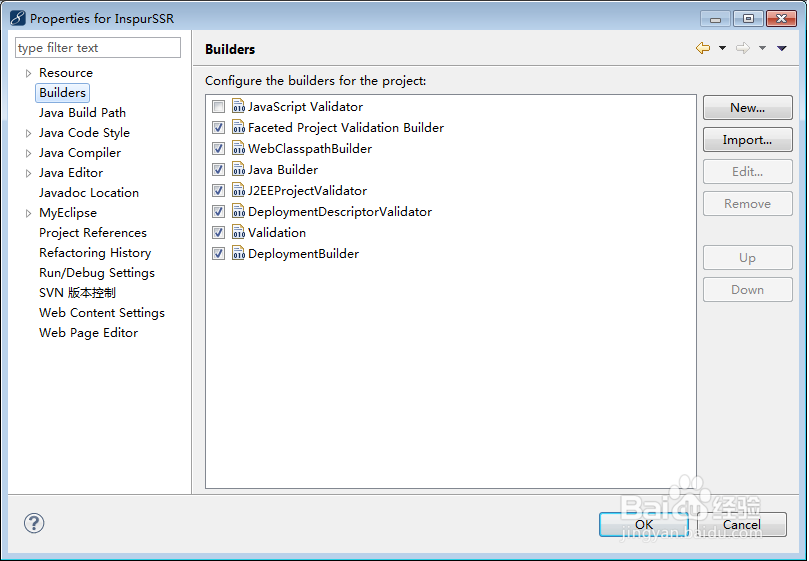809x561 pixels.
Task: Click the J2EEProjectValidator row icon
Action: (x=238, y=190)
